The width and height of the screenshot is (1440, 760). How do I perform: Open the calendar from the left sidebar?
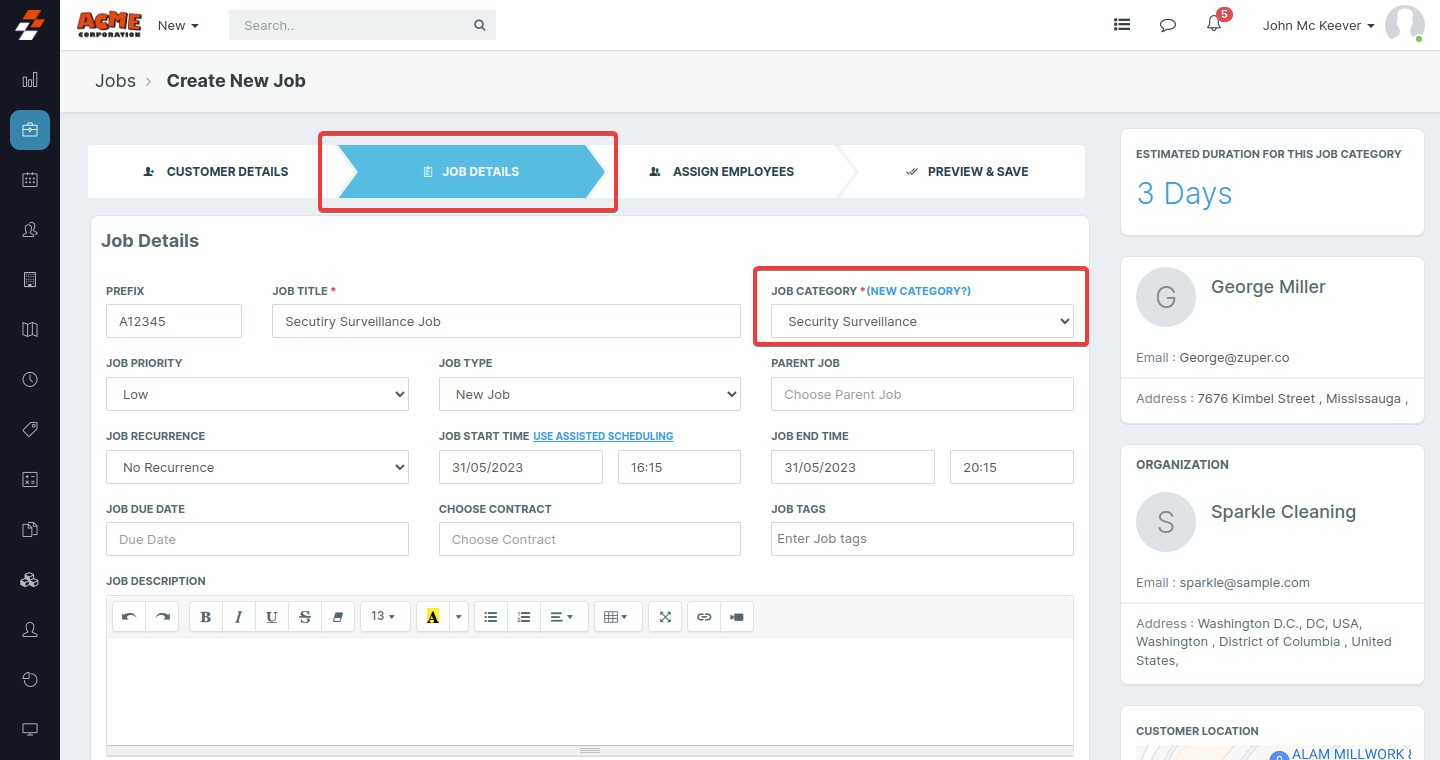[x=30, y=180]
